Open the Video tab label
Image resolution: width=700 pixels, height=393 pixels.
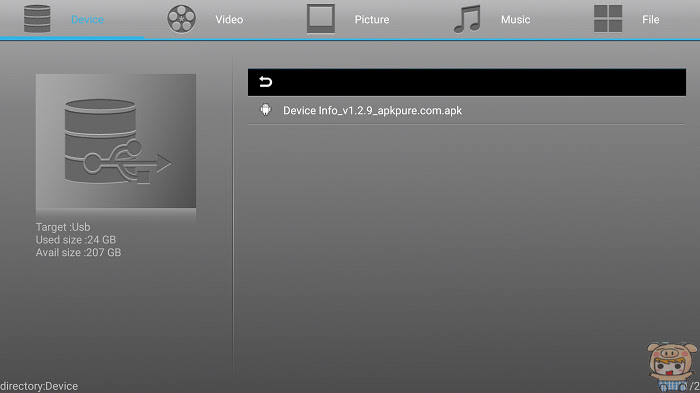click(x=229, y=20)
